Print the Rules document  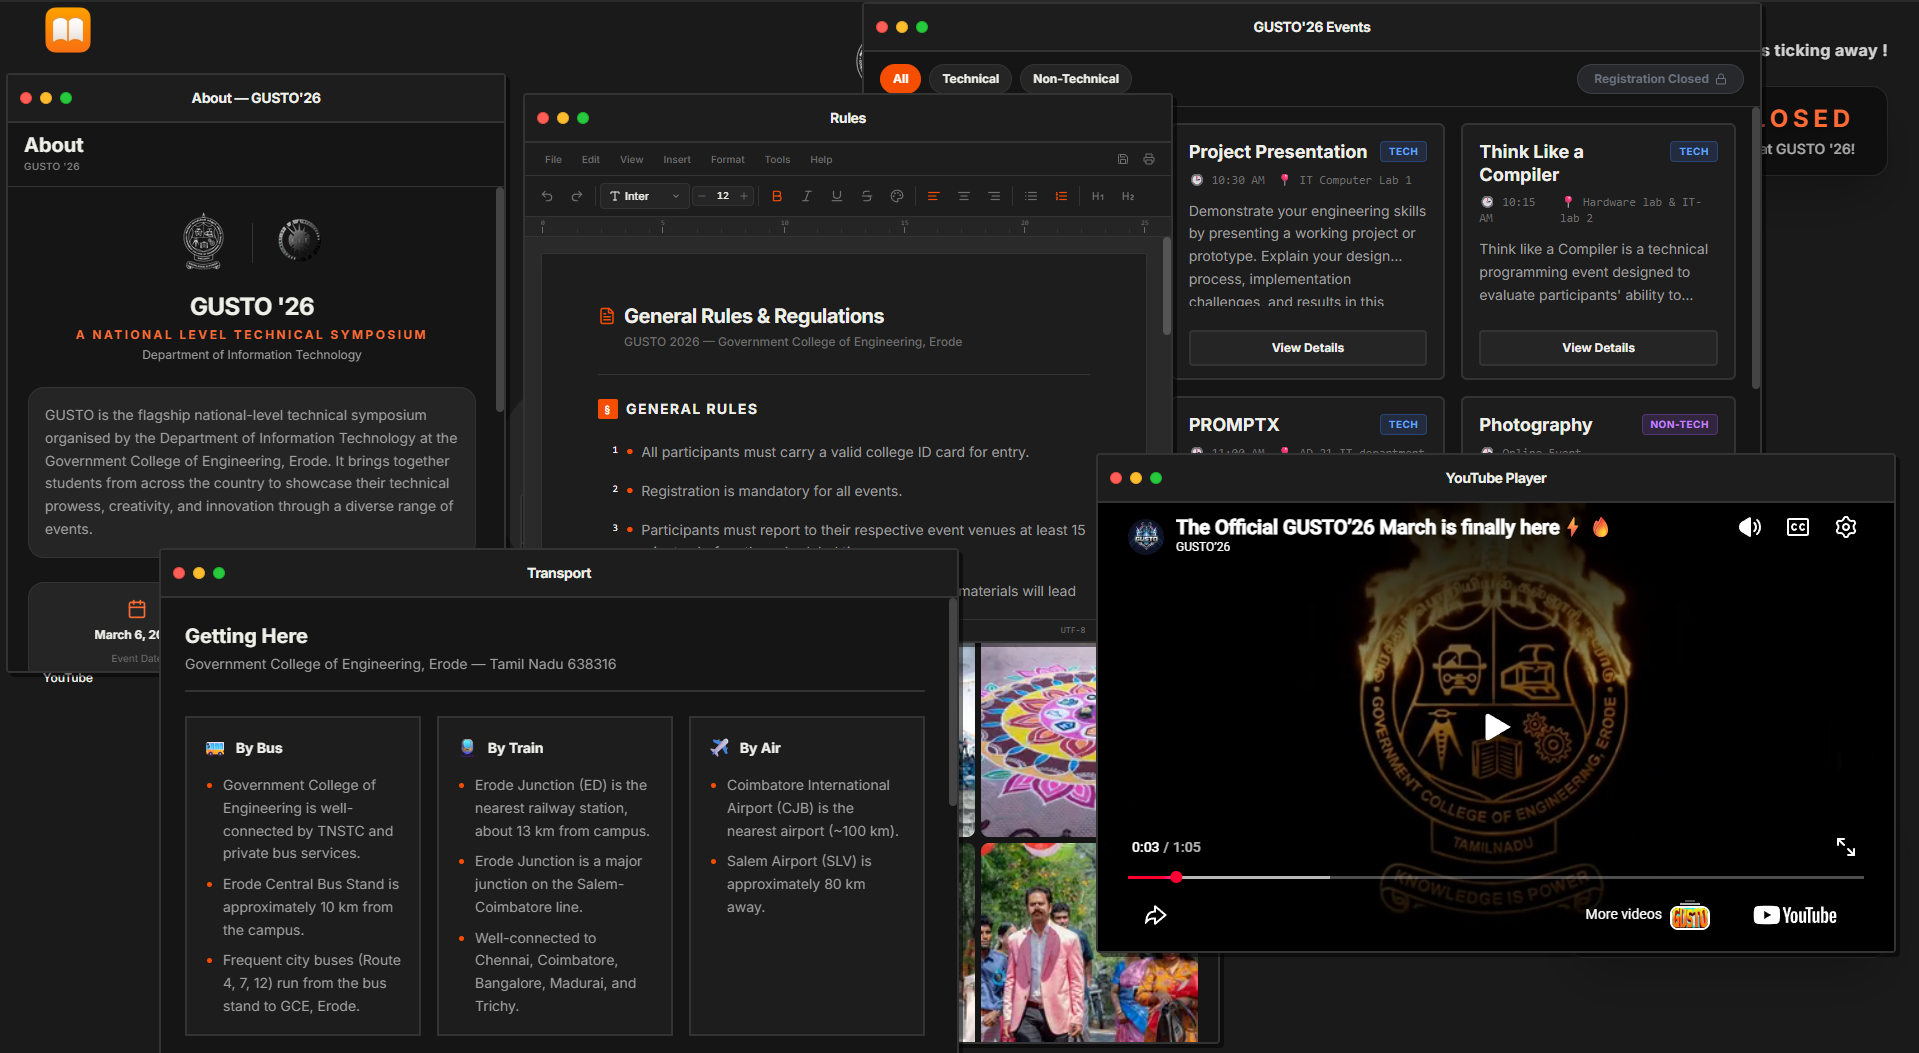click(x=1149, y=159)
